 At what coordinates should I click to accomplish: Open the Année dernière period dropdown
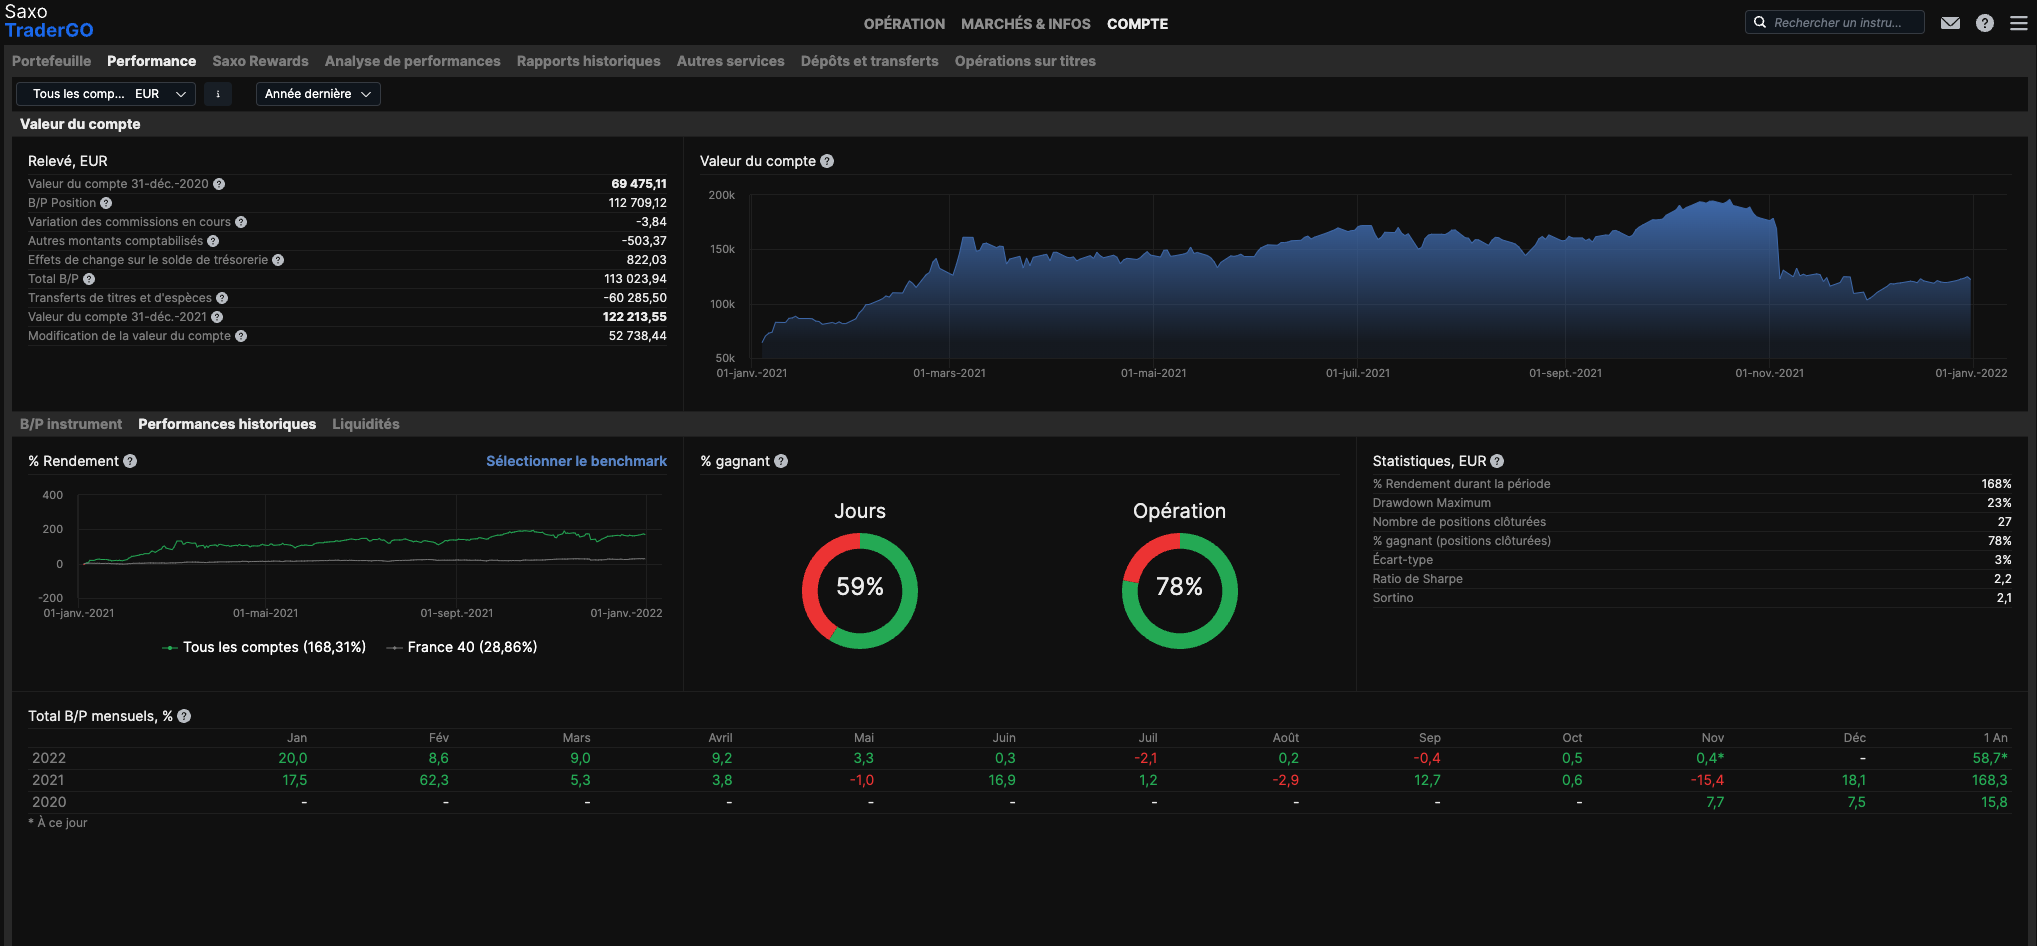(318, 94)
